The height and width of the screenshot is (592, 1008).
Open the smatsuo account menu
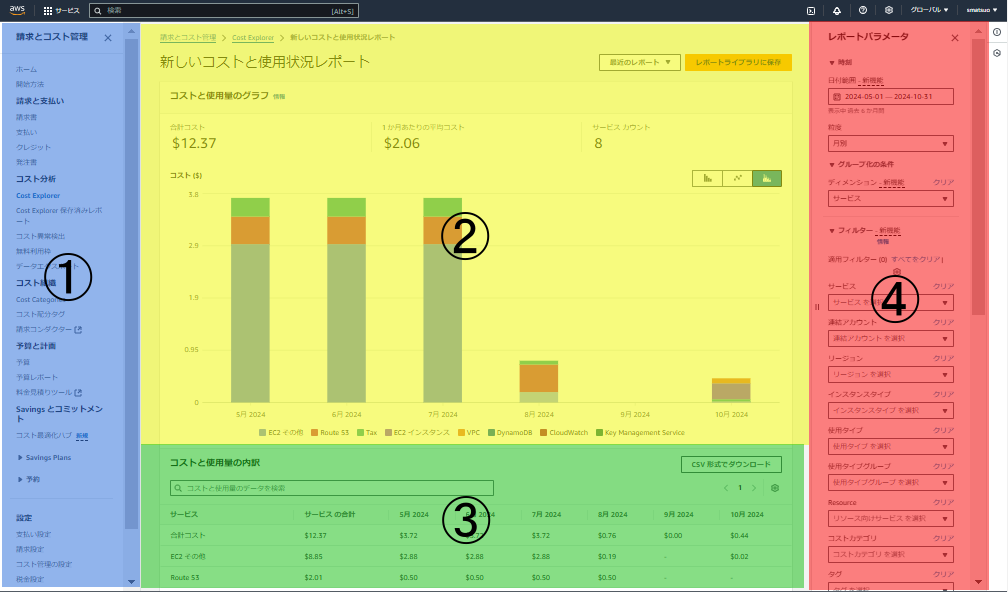click(982, 10)
